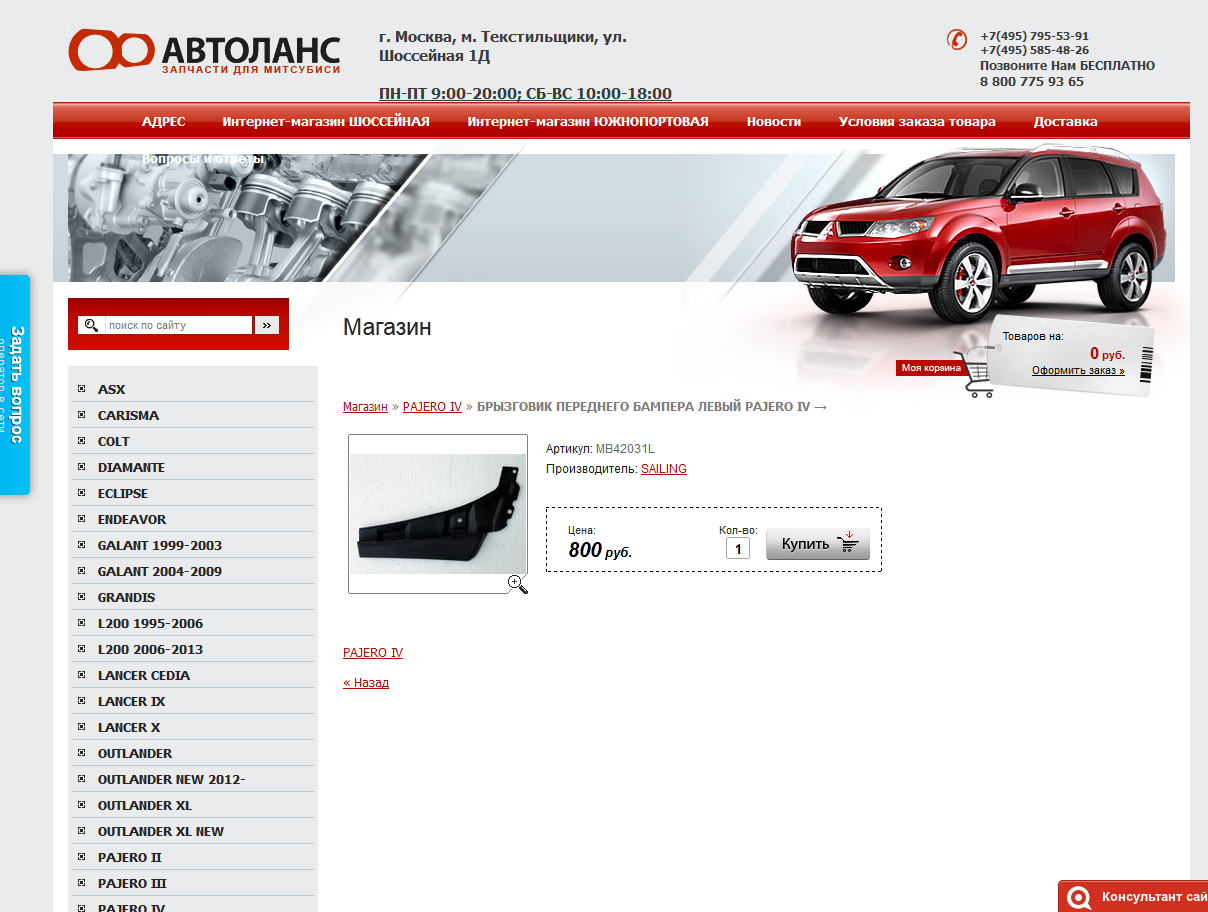
Task: Go back via the « Назад link
Action: click(366, 683)
